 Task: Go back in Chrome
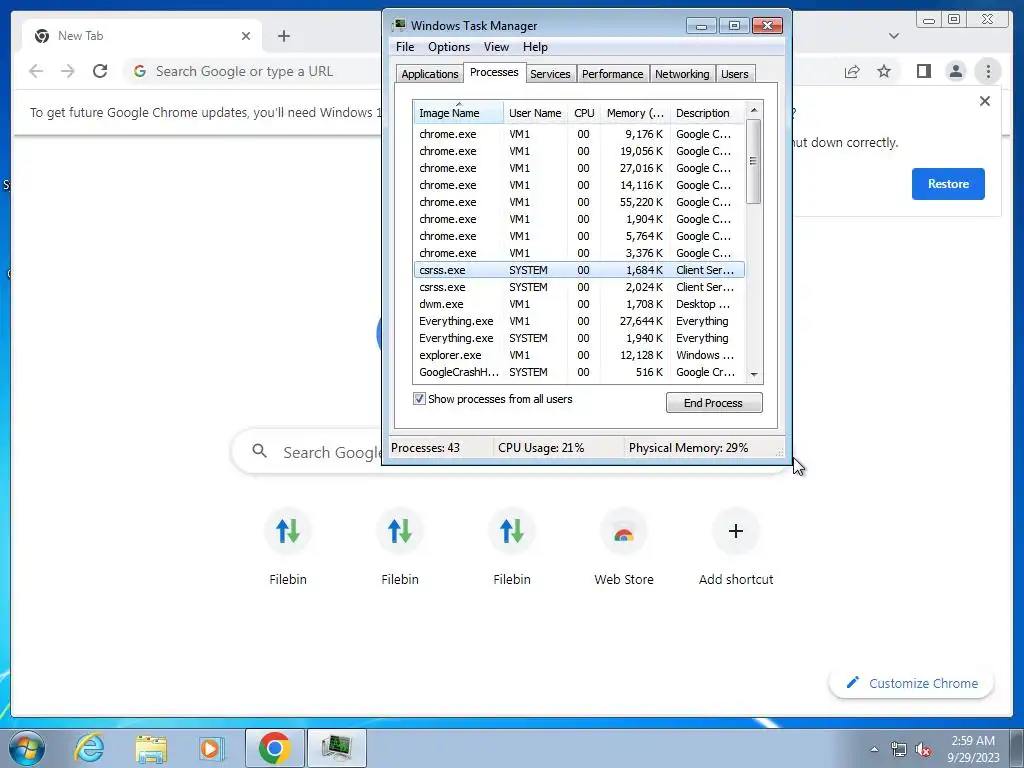36,71
